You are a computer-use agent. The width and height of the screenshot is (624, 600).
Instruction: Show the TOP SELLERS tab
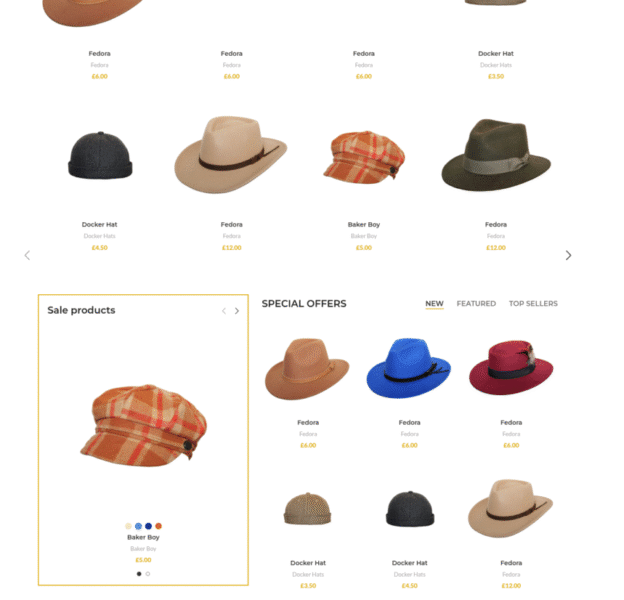pyautogui.click(x=533, y=304)
